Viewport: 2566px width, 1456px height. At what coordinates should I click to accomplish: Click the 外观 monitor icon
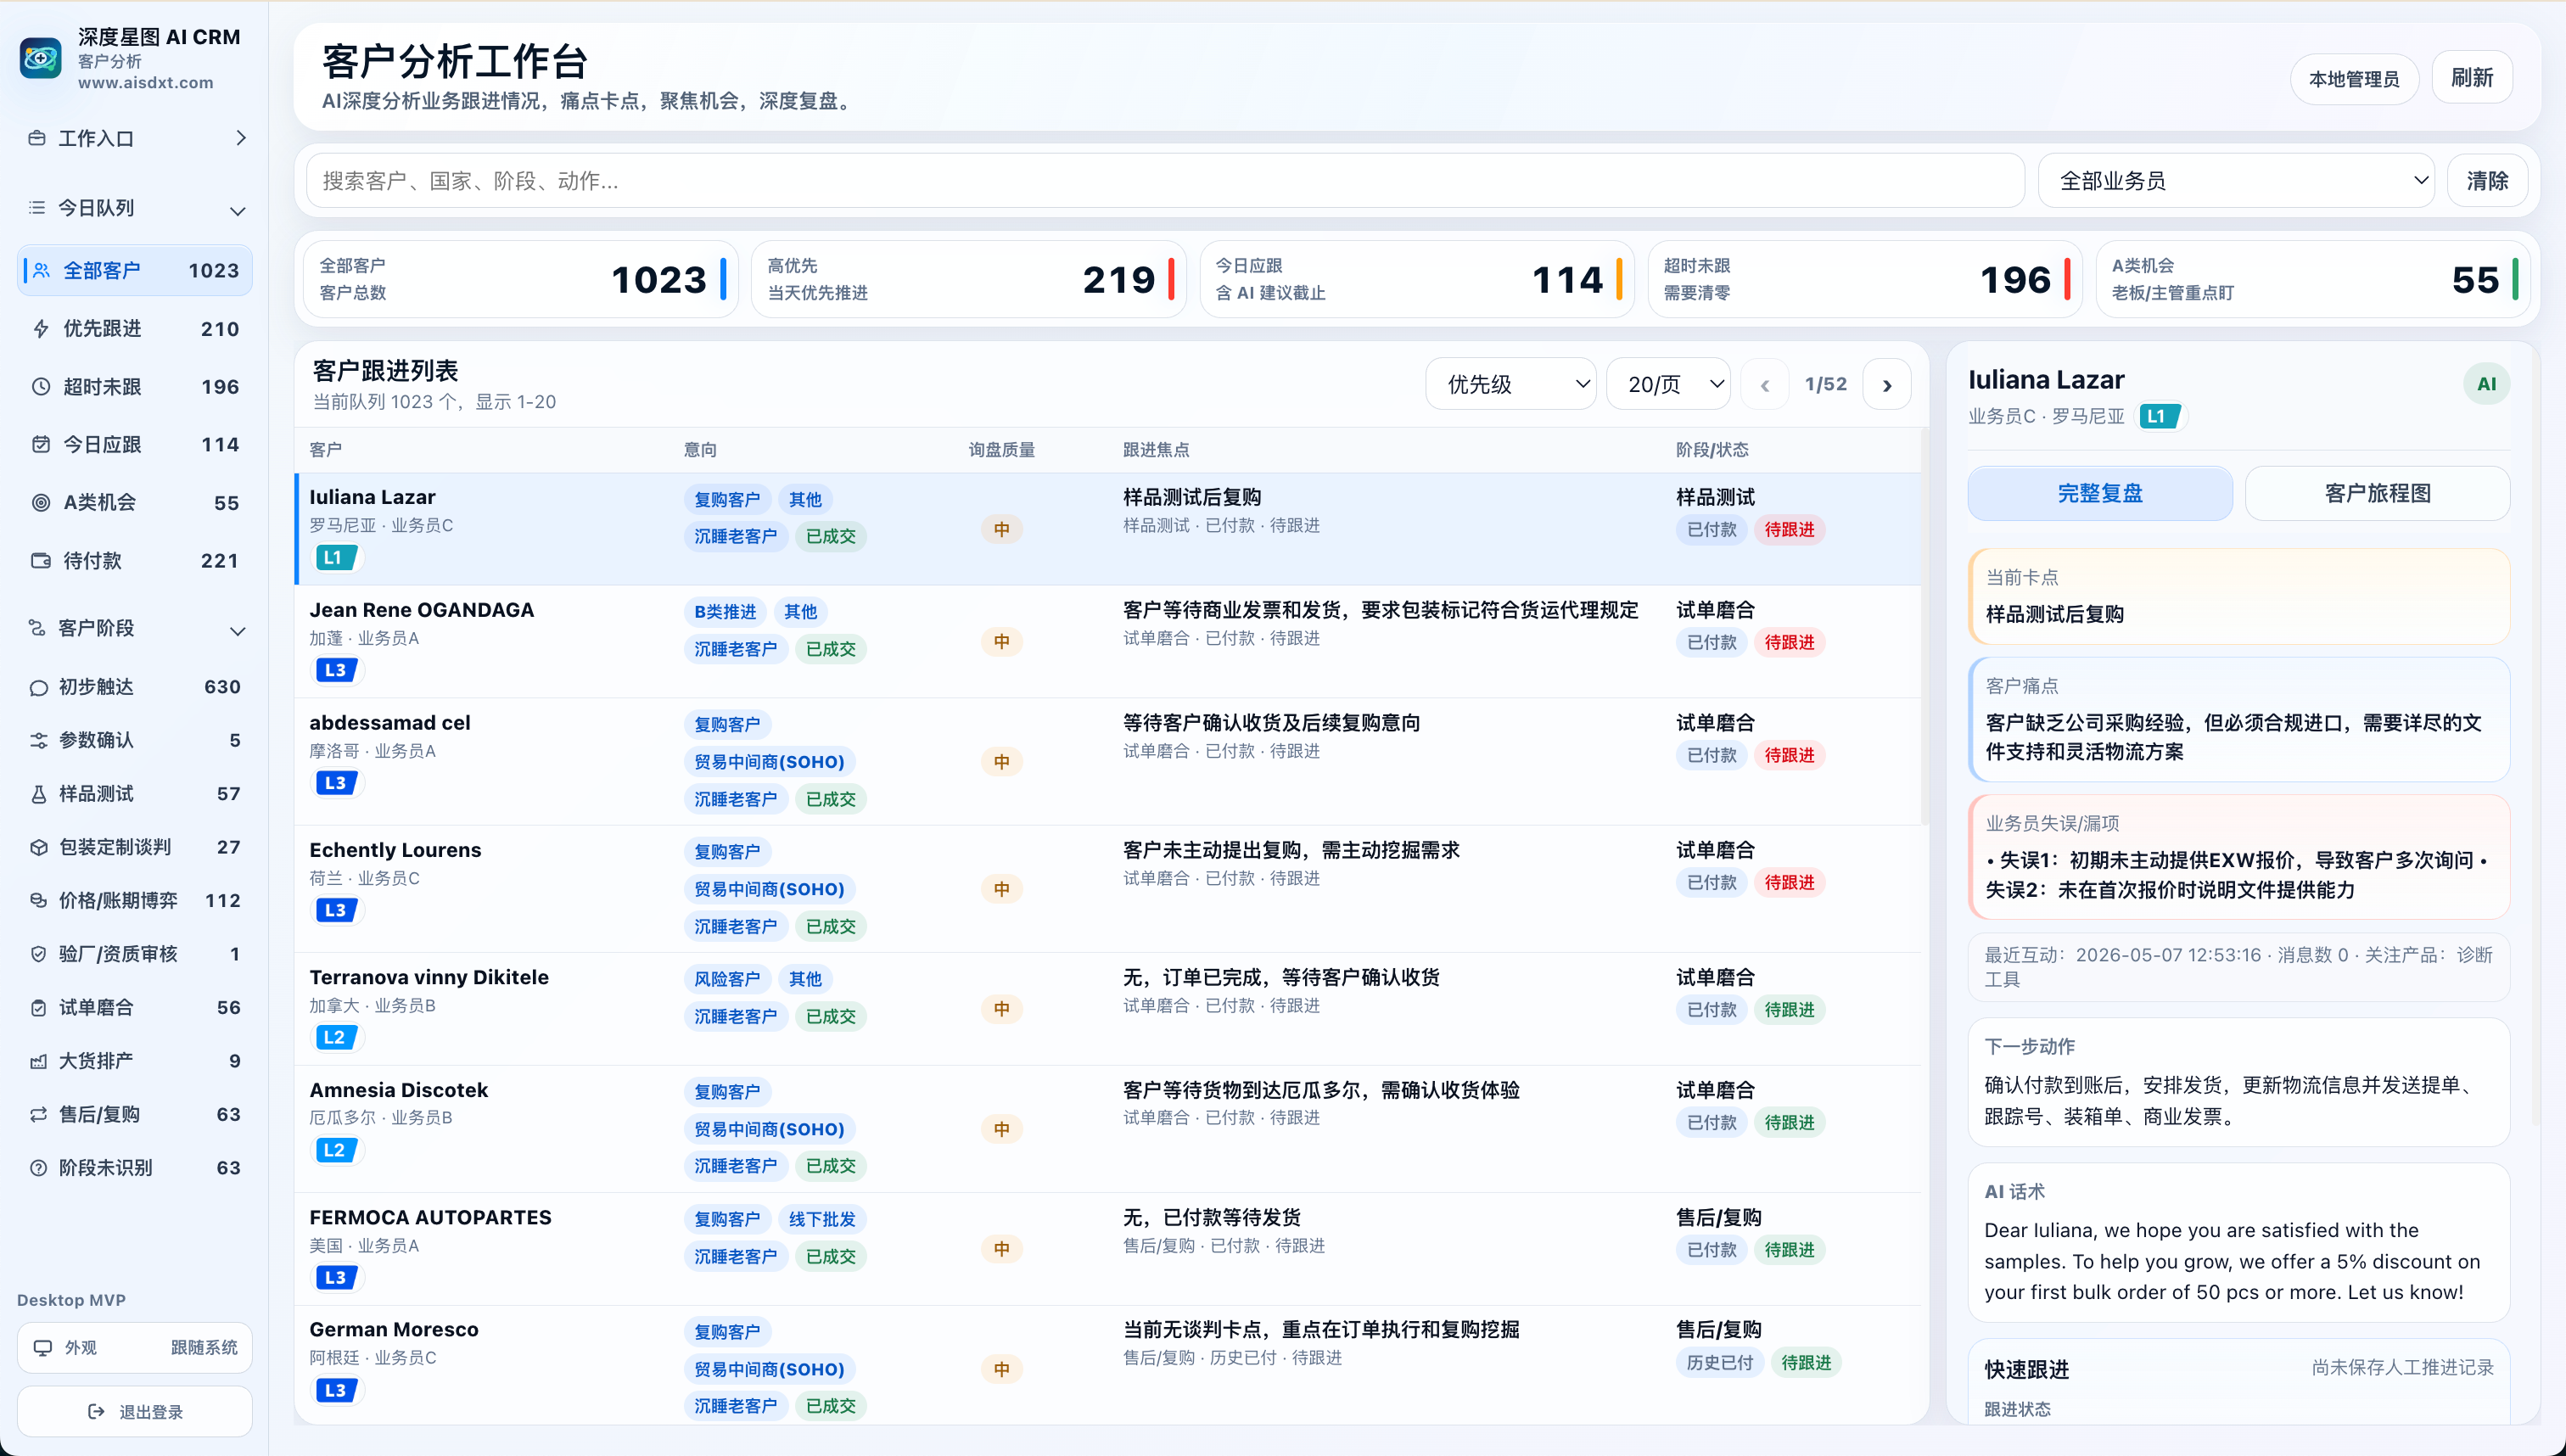(x=43, y=1348)
